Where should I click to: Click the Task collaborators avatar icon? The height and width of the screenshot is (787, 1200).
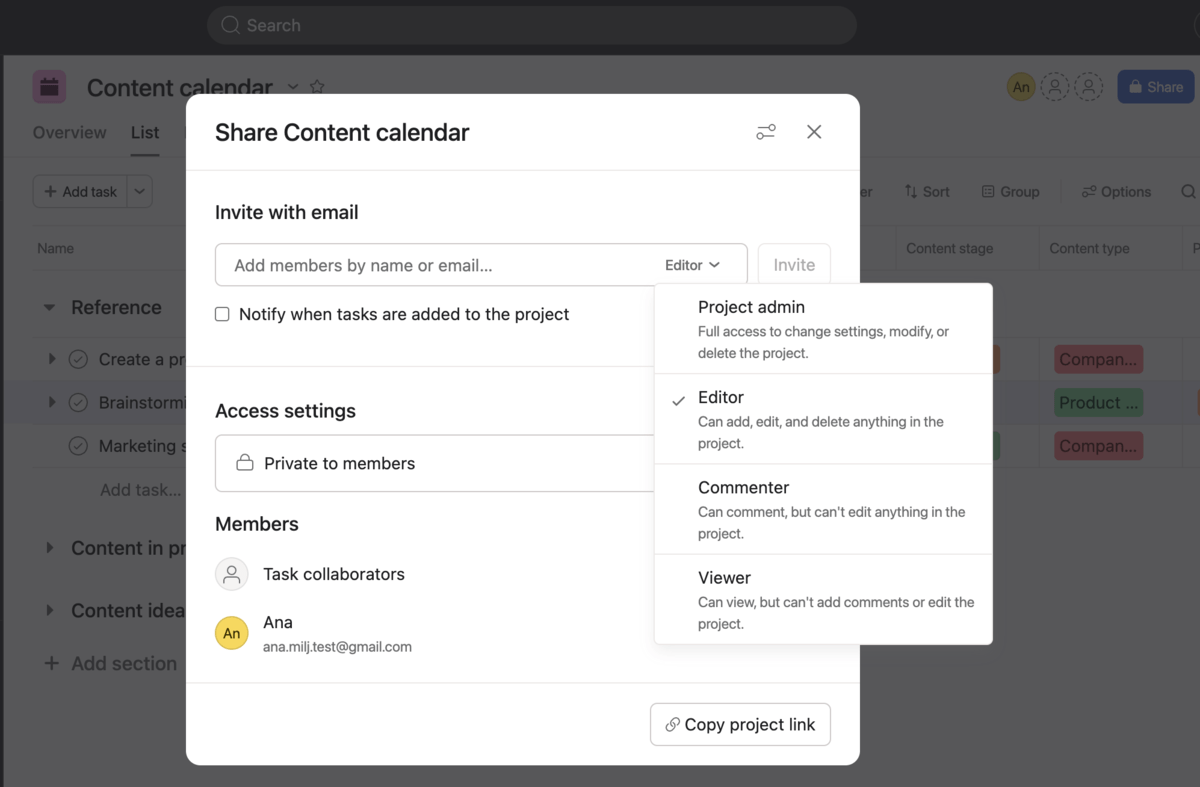click(x=231, y=574)
